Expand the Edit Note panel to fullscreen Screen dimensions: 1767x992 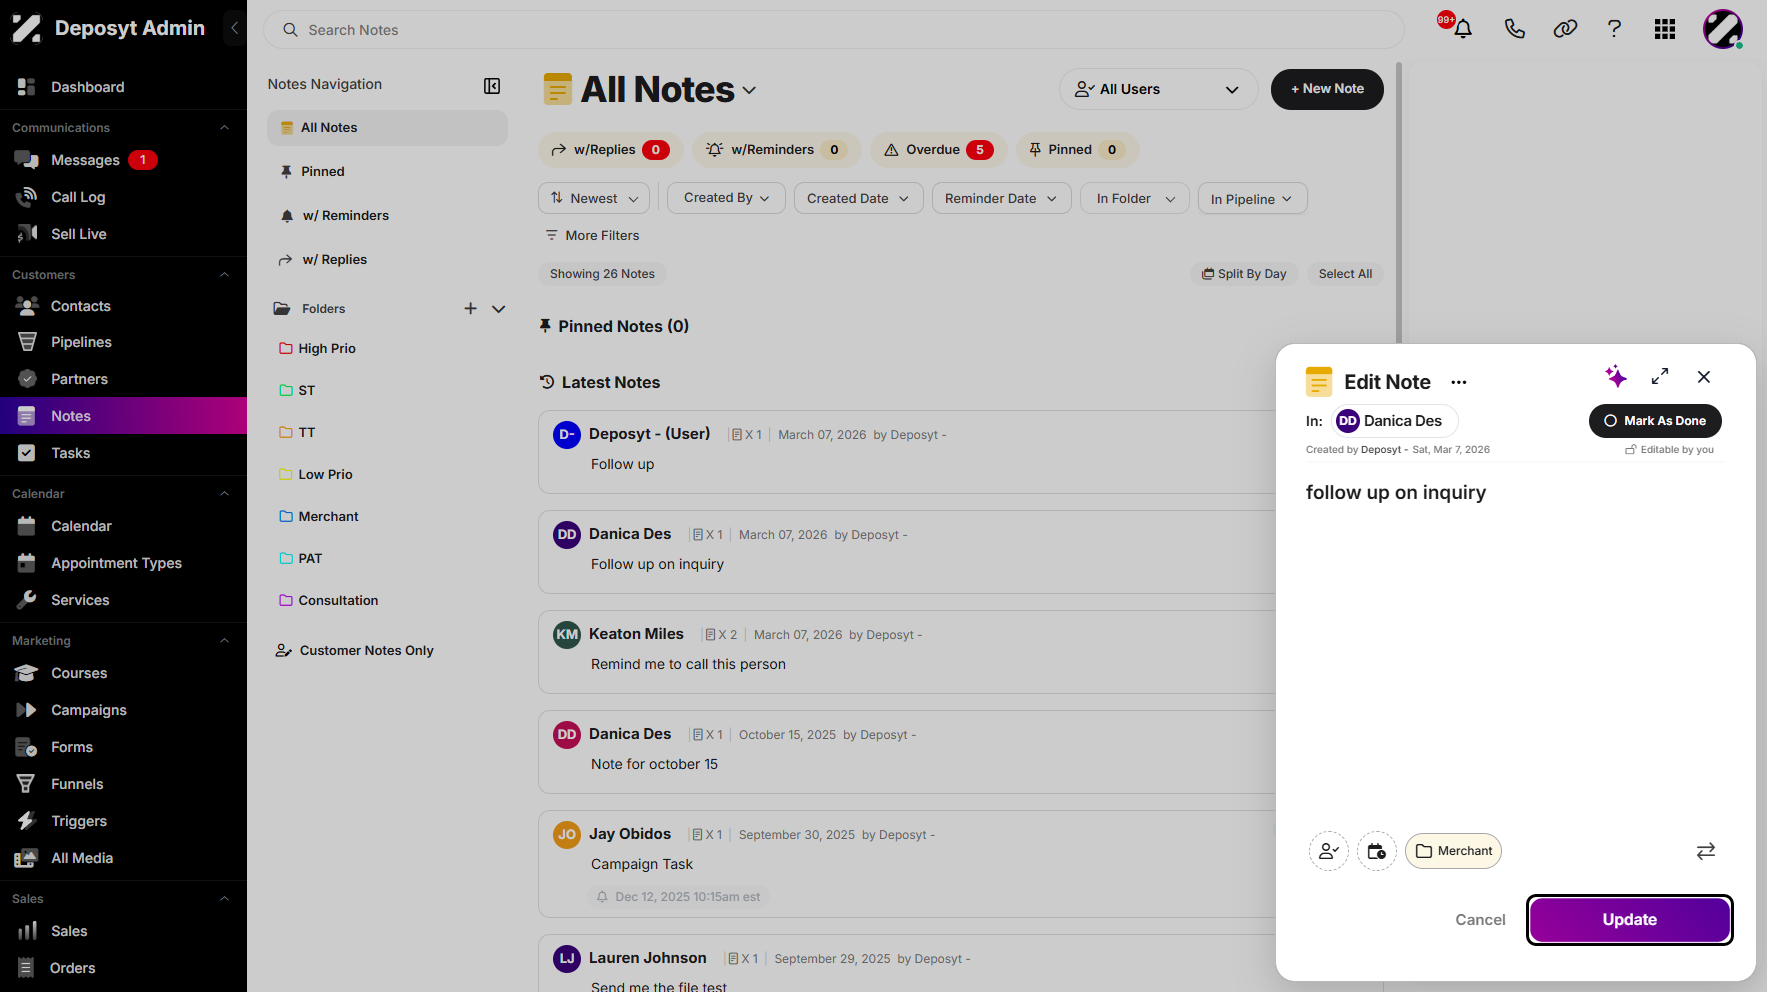coord(1660,376)
